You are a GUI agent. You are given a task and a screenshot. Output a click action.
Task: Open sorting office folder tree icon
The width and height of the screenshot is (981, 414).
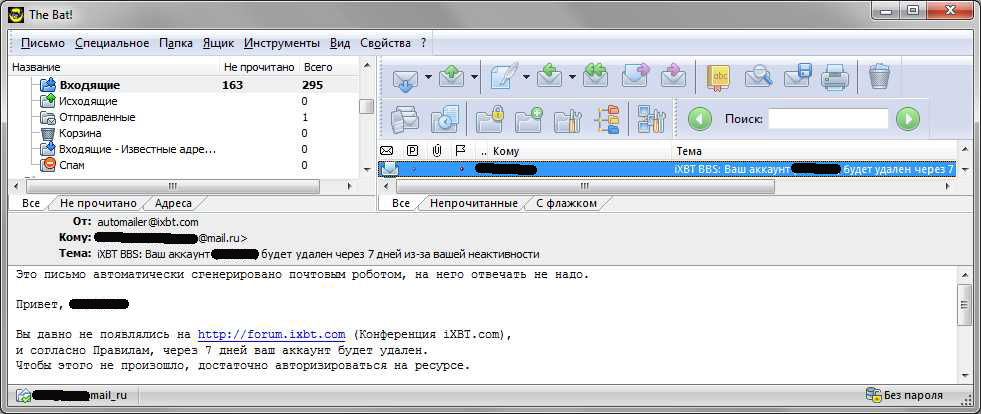pos(607,119)
